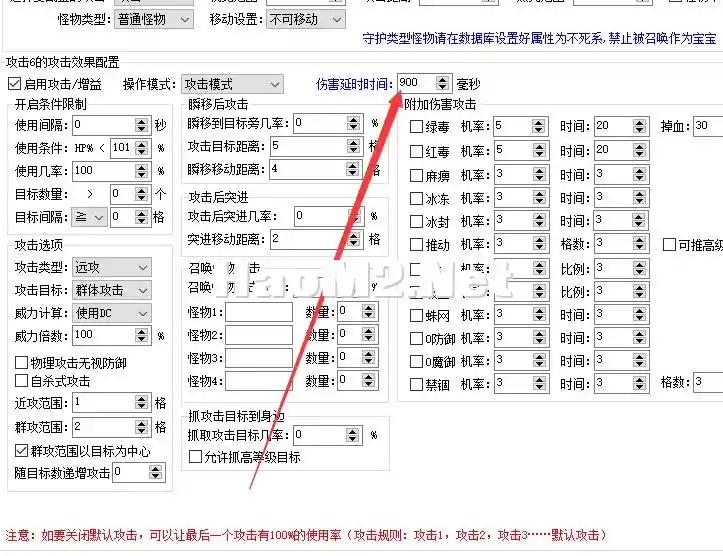Open 移动设置 dropdown
Viewport: 723px width, 556px height.
tap(306, 20)
